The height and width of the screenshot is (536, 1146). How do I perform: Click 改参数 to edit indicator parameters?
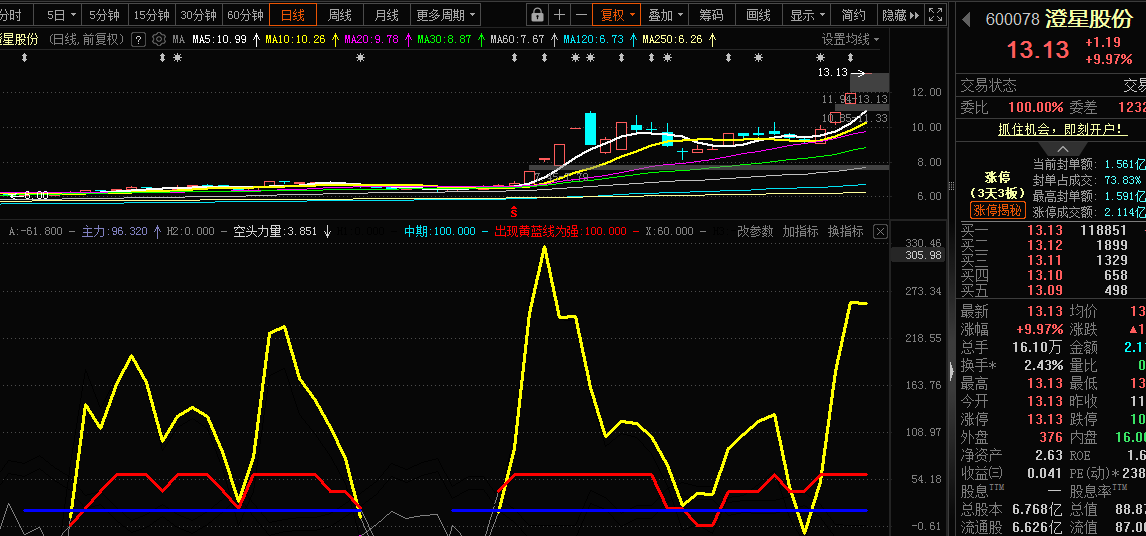pos(755,231)
